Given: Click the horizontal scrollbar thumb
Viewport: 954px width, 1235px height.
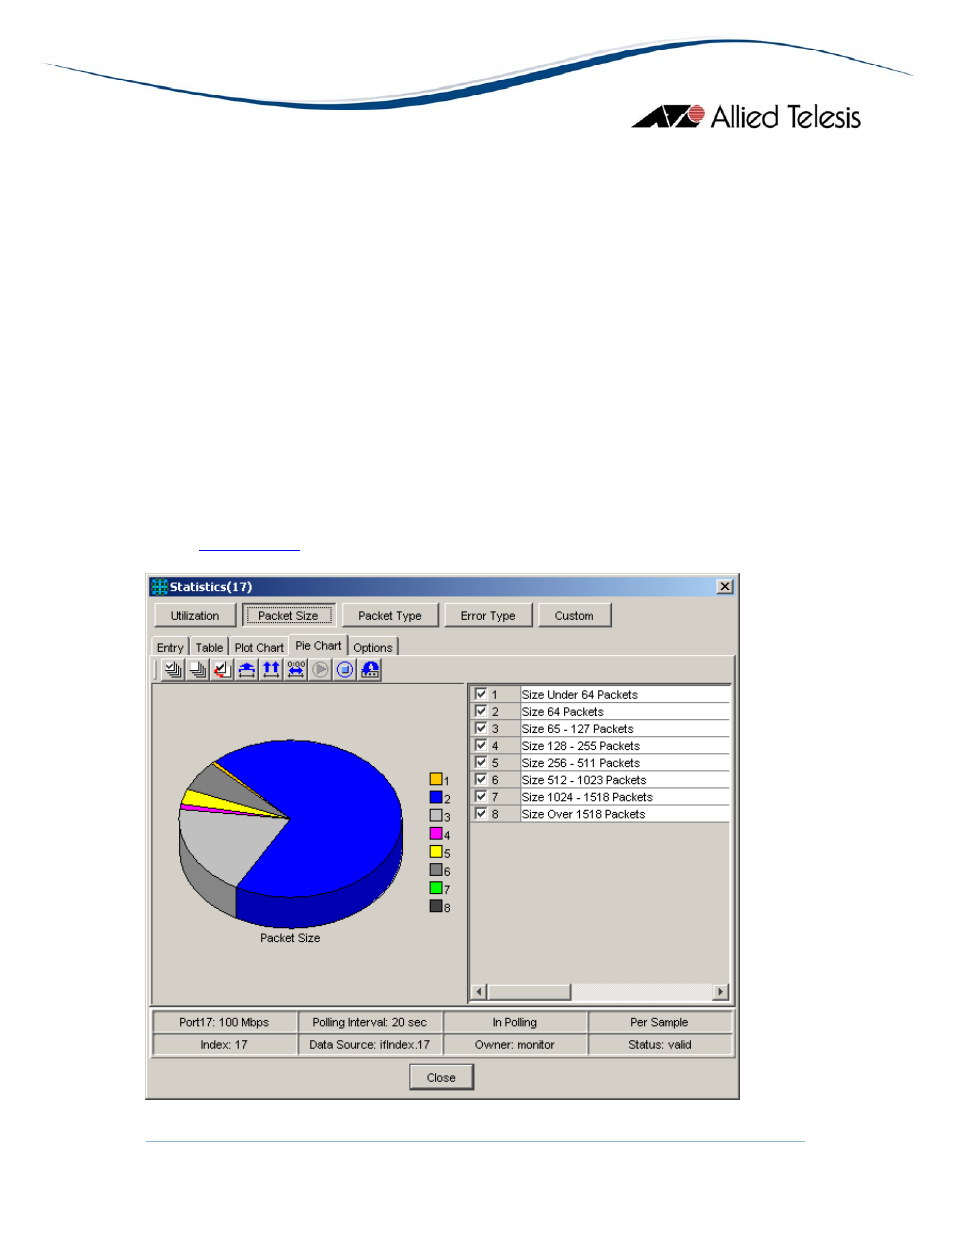Looking at the screenshot, I should [x=529, y=992].
